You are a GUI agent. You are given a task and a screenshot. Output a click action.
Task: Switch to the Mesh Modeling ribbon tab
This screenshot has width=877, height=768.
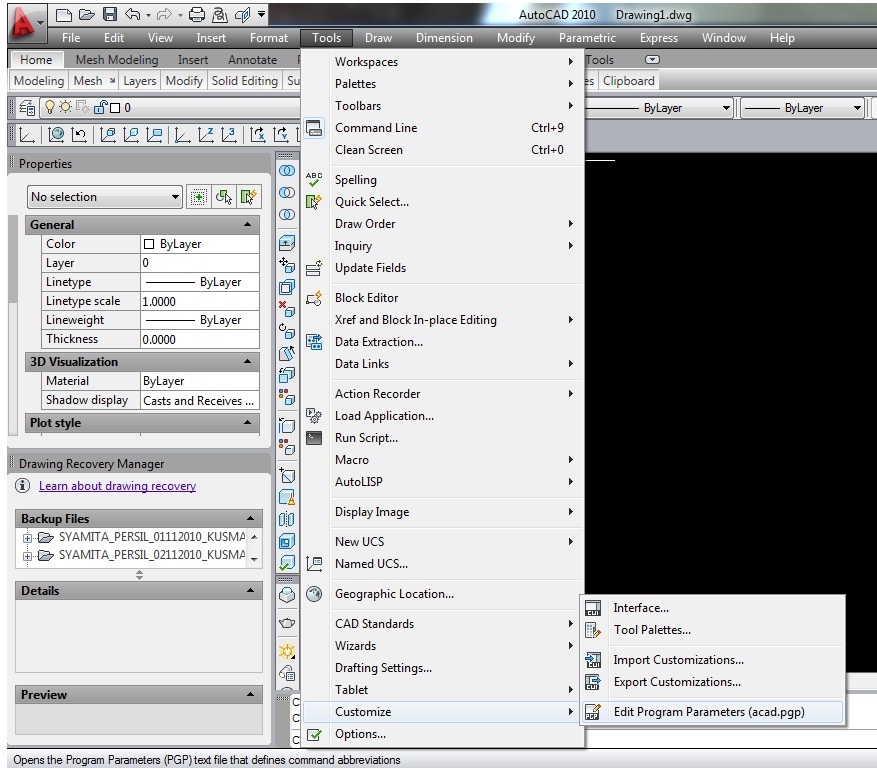coord(116,59)
